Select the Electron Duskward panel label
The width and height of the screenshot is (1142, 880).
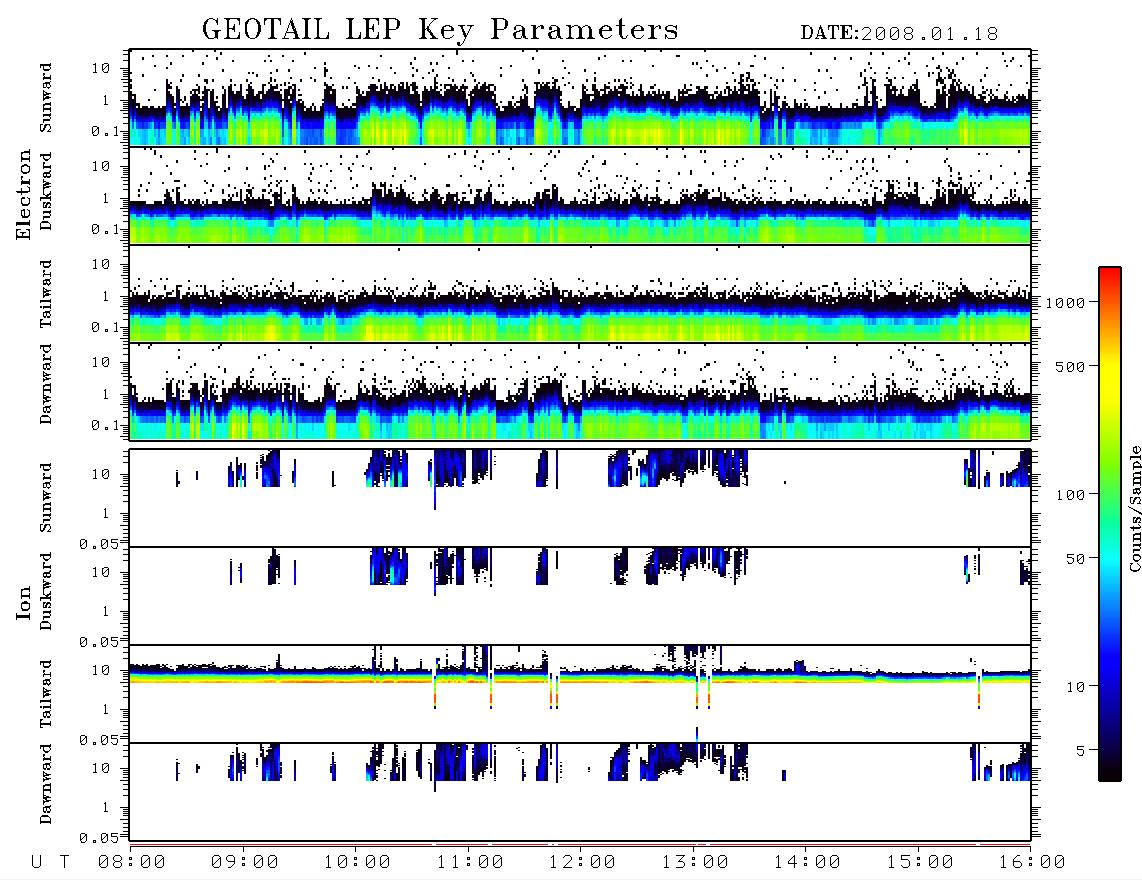[x=46, y=192]
